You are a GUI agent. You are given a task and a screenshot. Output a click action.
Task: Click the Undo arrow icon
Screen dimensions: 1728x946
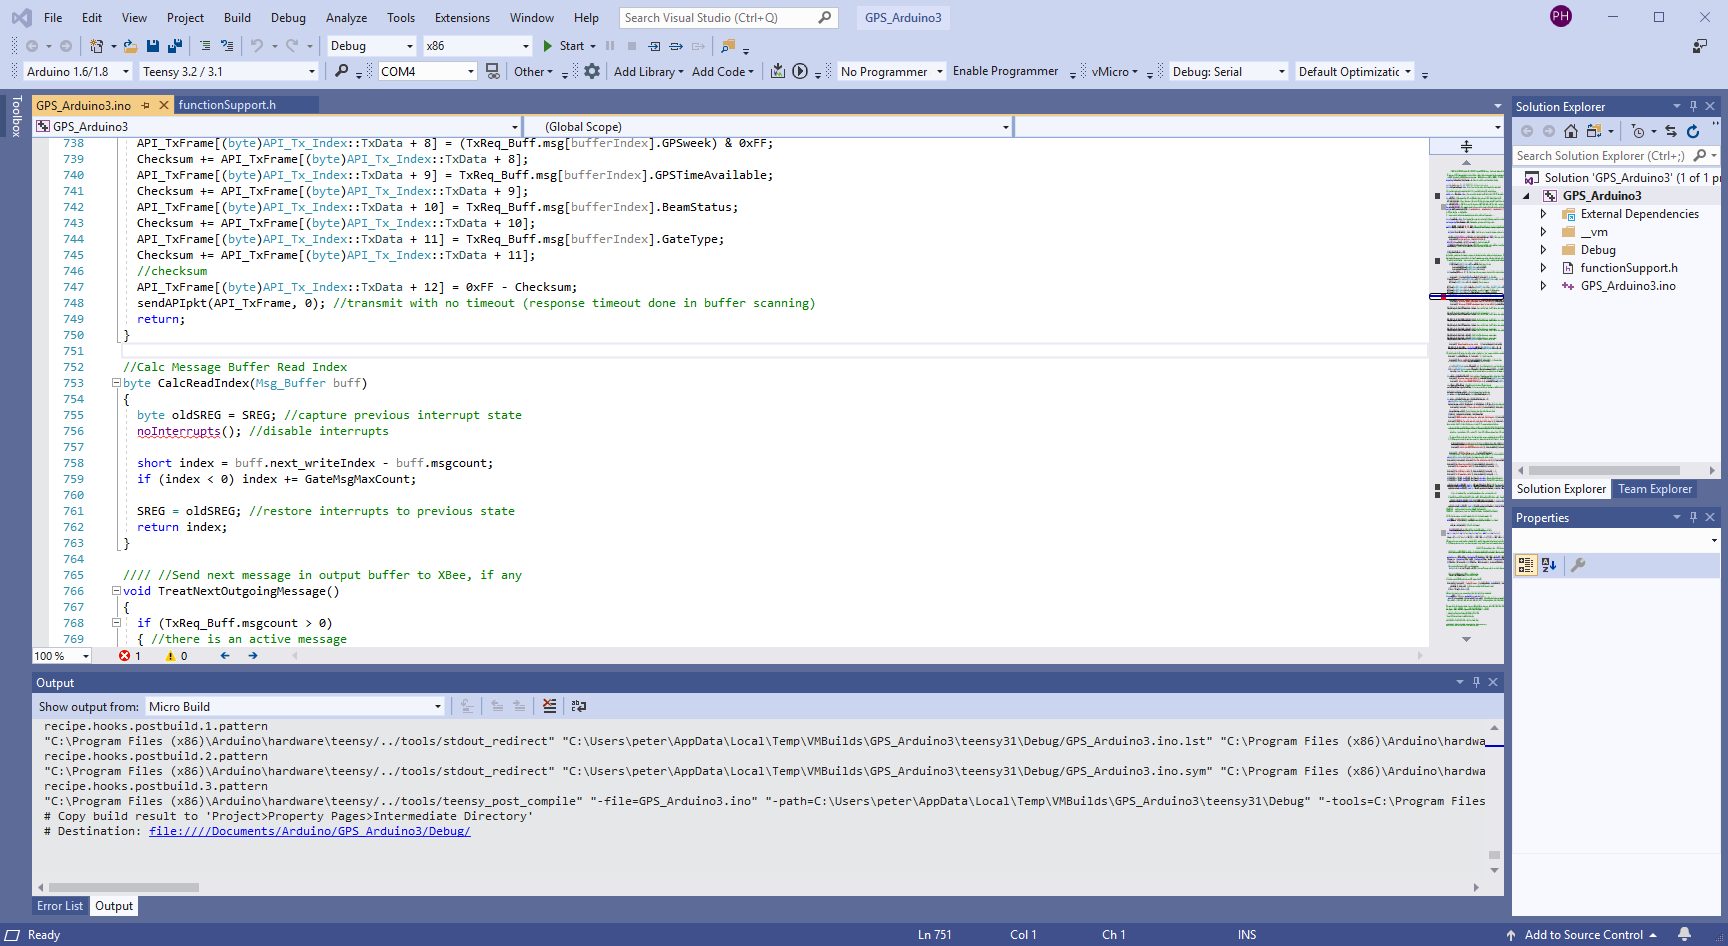(257, 46)
